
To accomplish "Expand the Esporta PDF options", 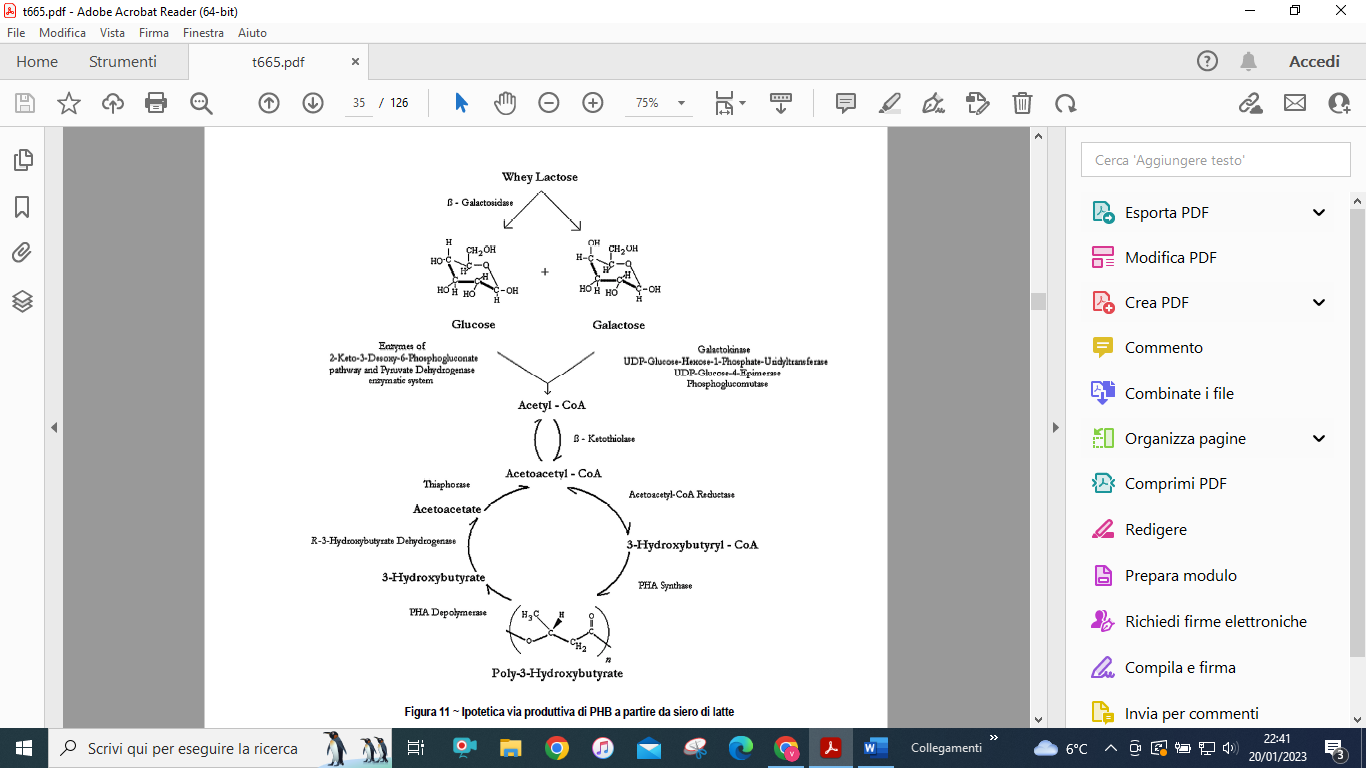I will 1318,212.
